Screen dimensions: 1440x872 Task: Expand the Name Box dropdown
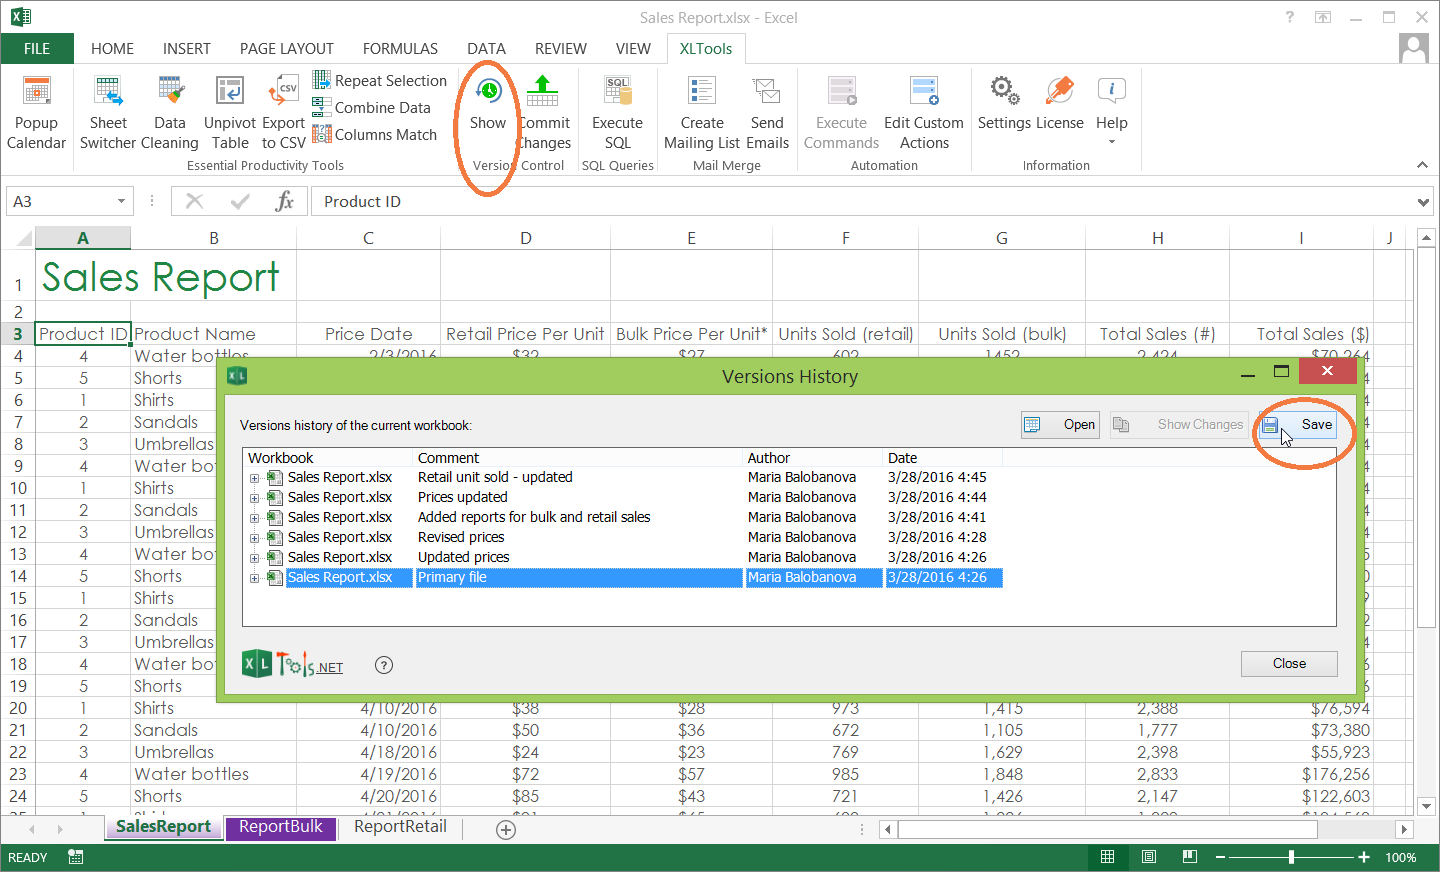(121, 202)
